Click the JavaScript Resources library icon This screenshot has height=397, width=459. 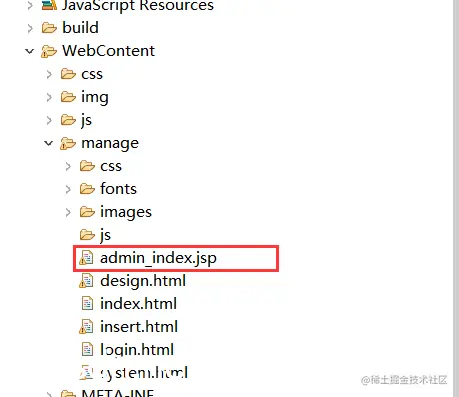point(49,5)
